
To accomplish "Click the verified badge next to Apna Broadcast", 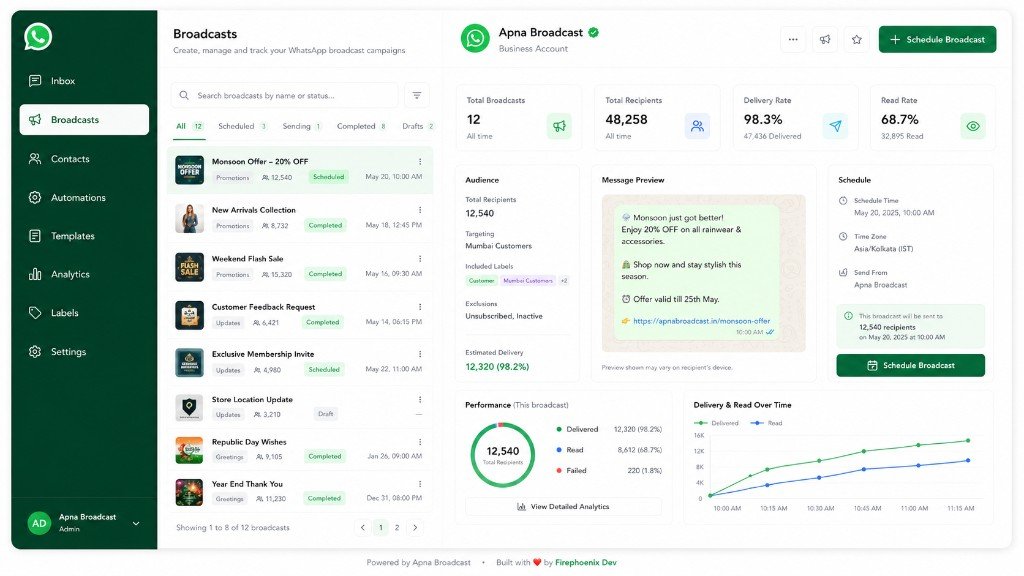I will click(x=594, y=32).
